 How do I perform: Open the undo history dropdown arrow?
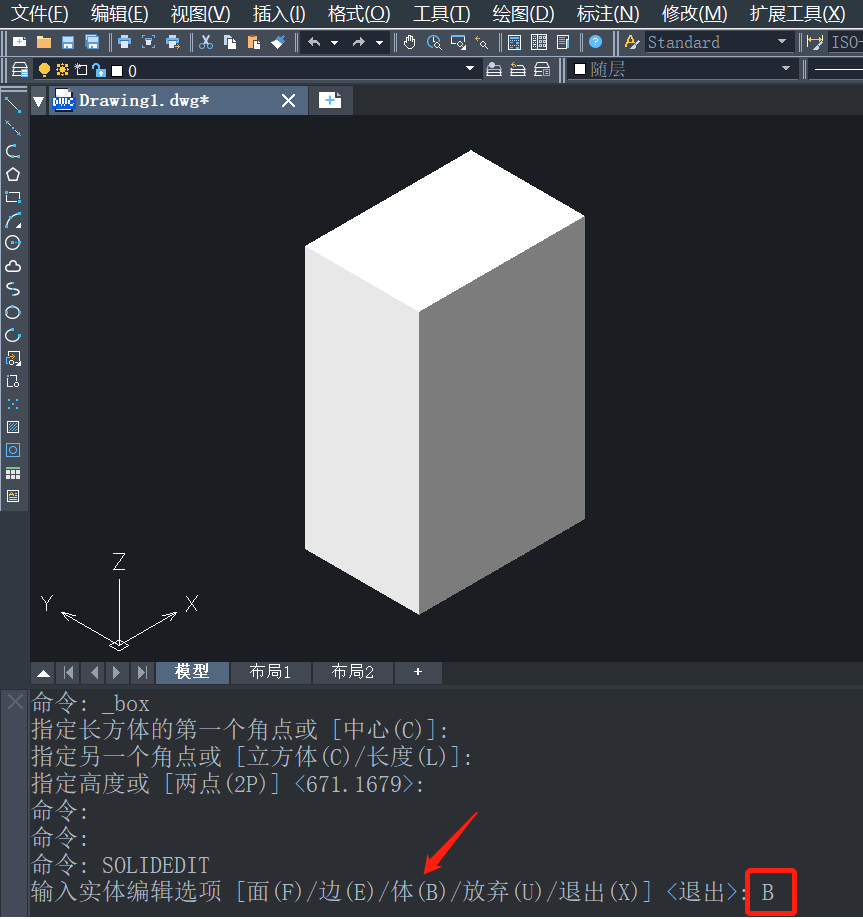point(334,43)
